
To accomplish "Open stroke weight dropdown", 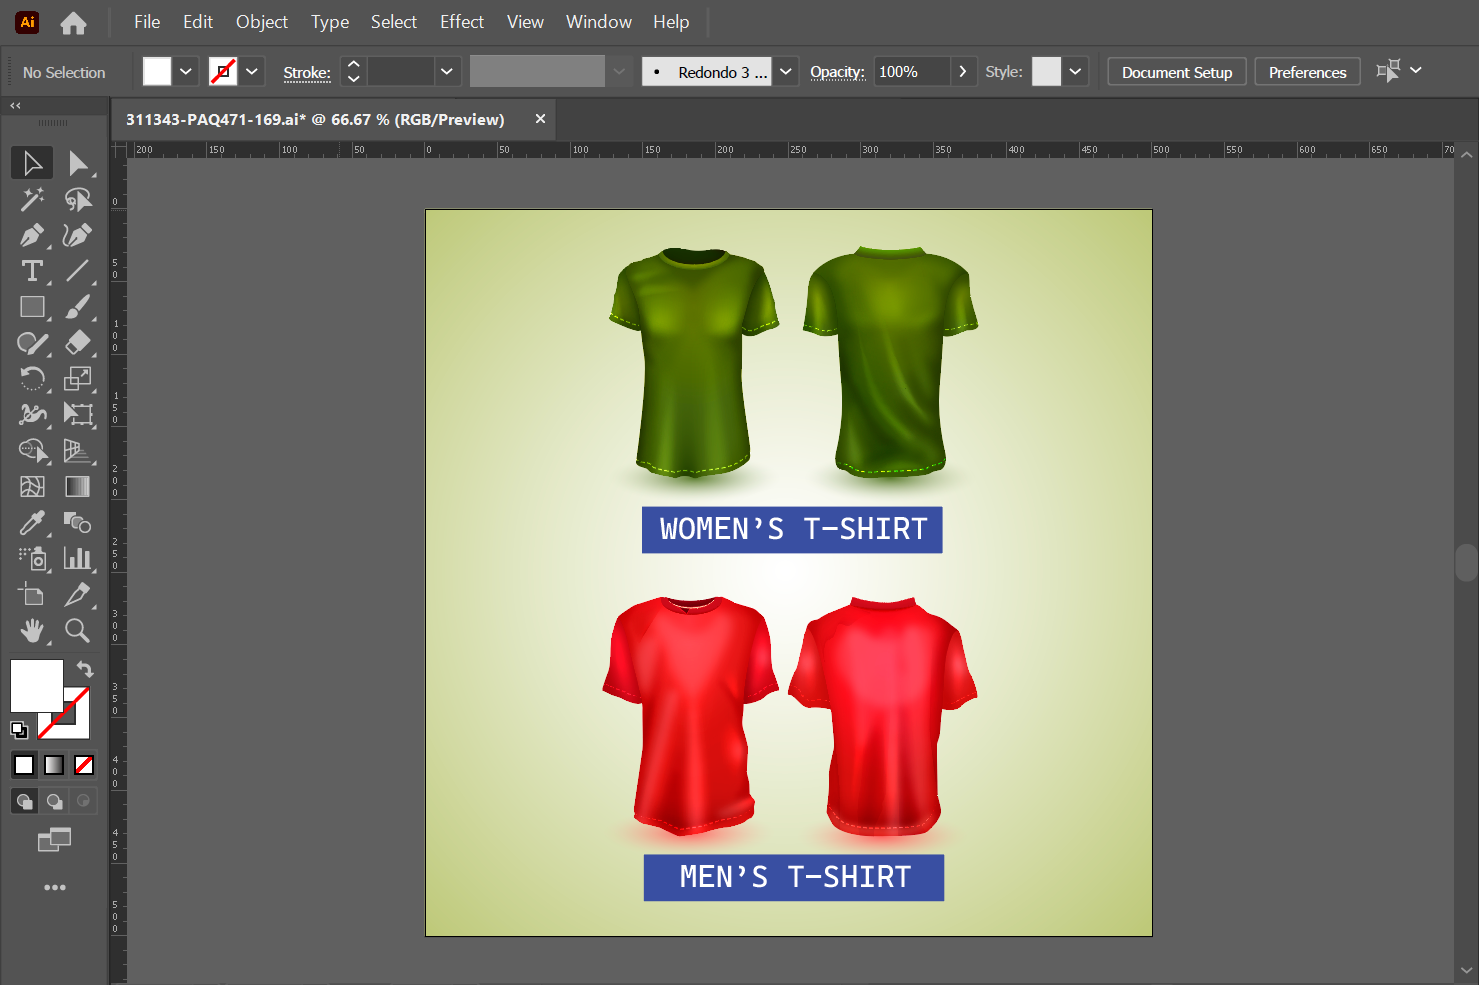I will pyautogui.click(x=447, y=72).
